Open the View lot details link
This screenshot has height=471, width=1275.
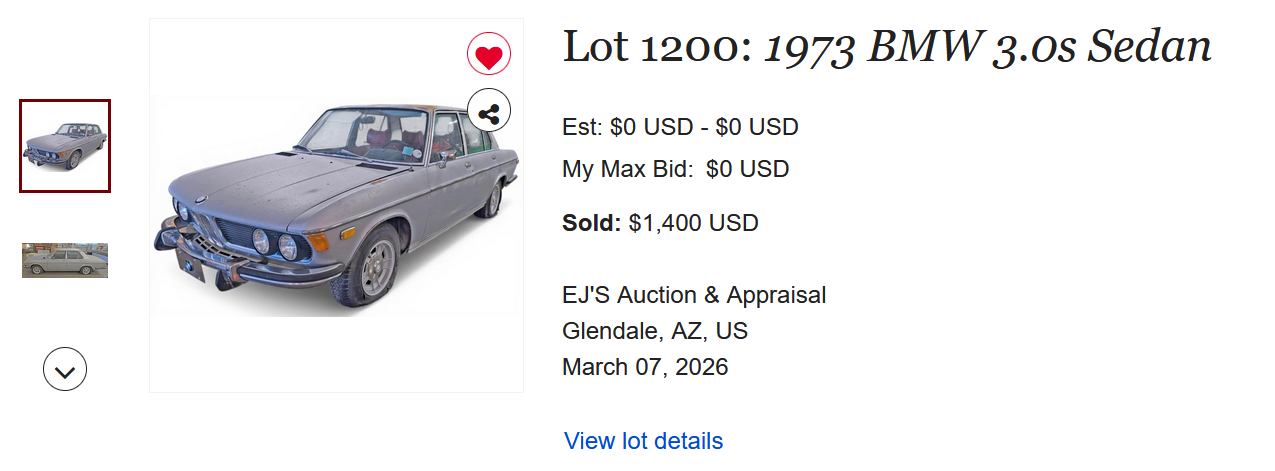click(643, 441)
